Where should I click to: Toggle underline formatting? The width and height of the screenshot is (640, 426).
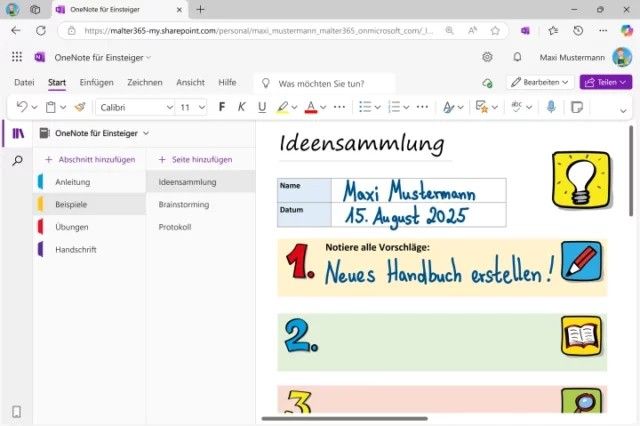click(x=262, y=106)
